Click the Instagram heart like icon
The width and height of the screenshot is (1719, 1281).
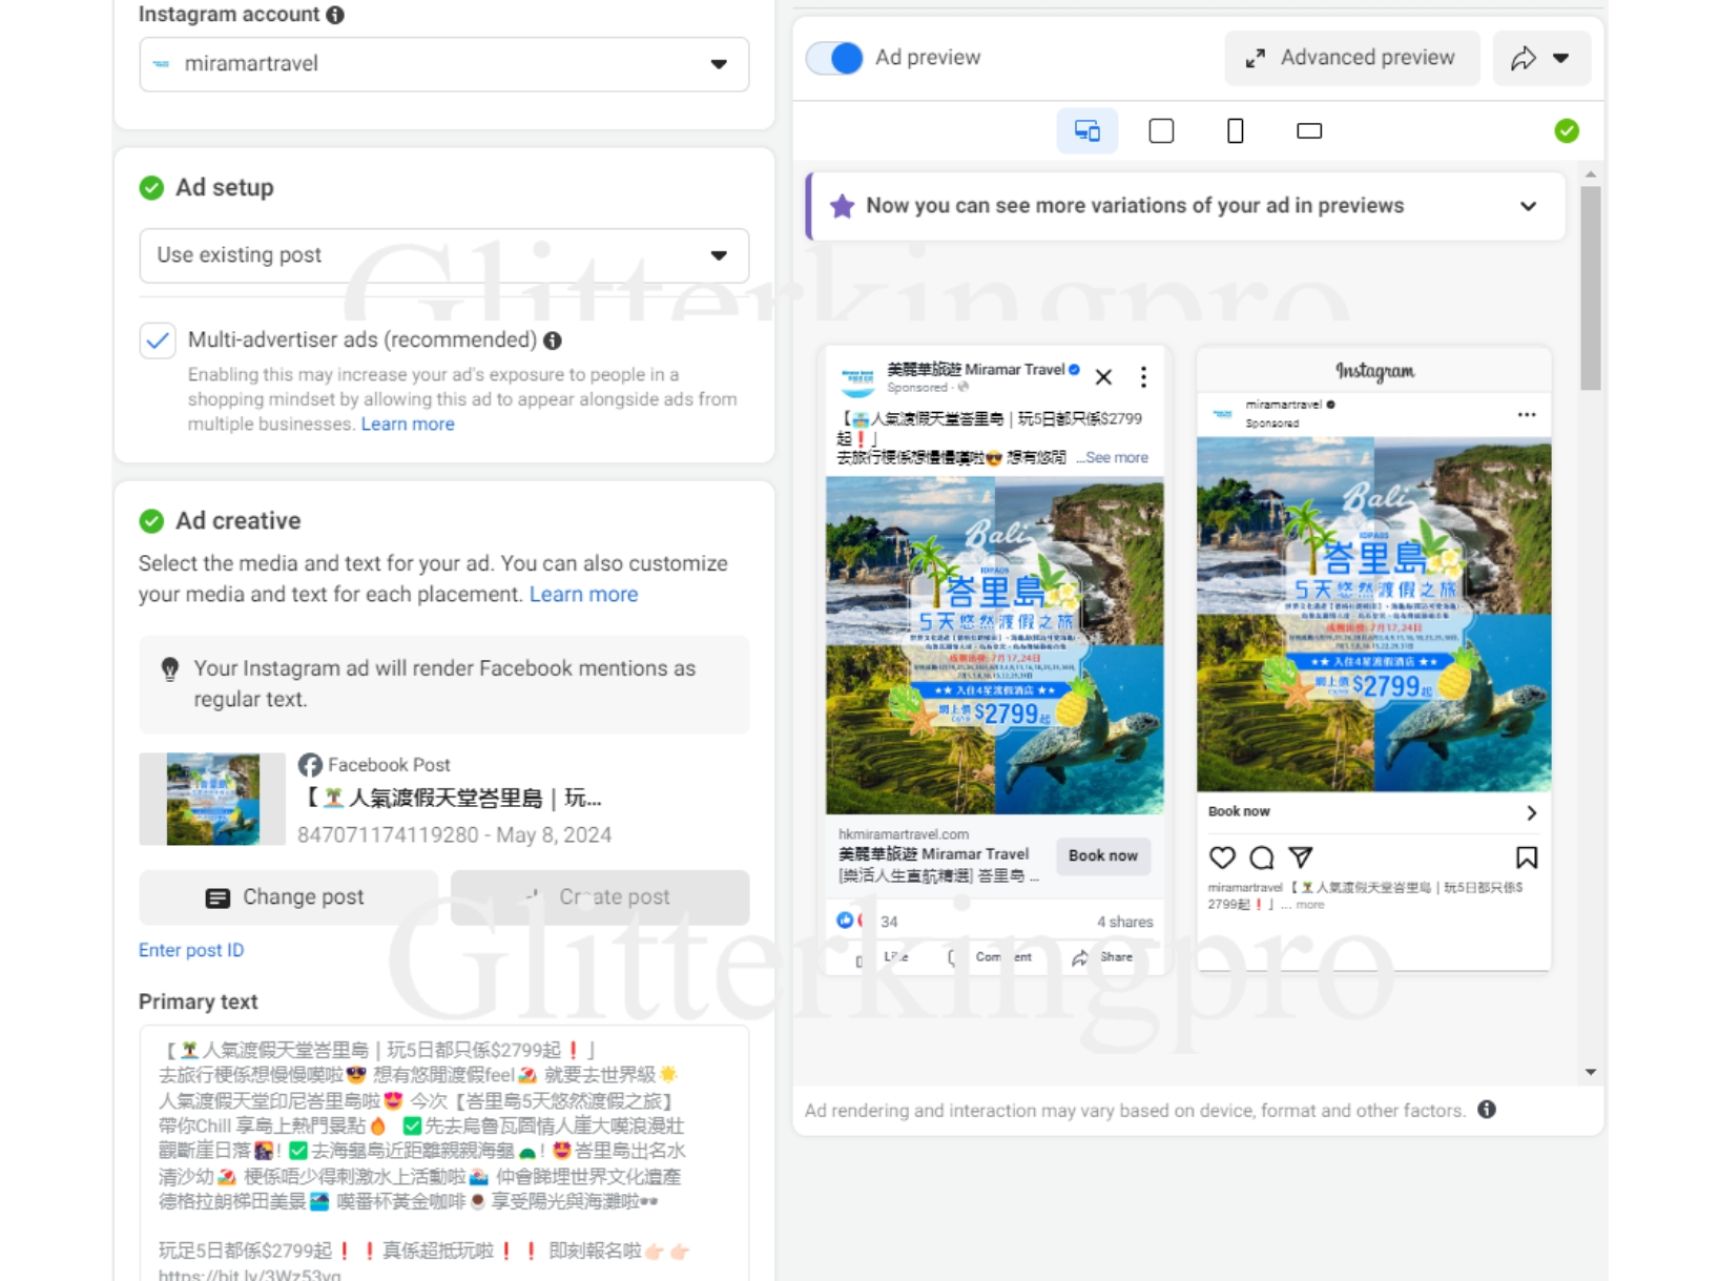click(1222, 857)
